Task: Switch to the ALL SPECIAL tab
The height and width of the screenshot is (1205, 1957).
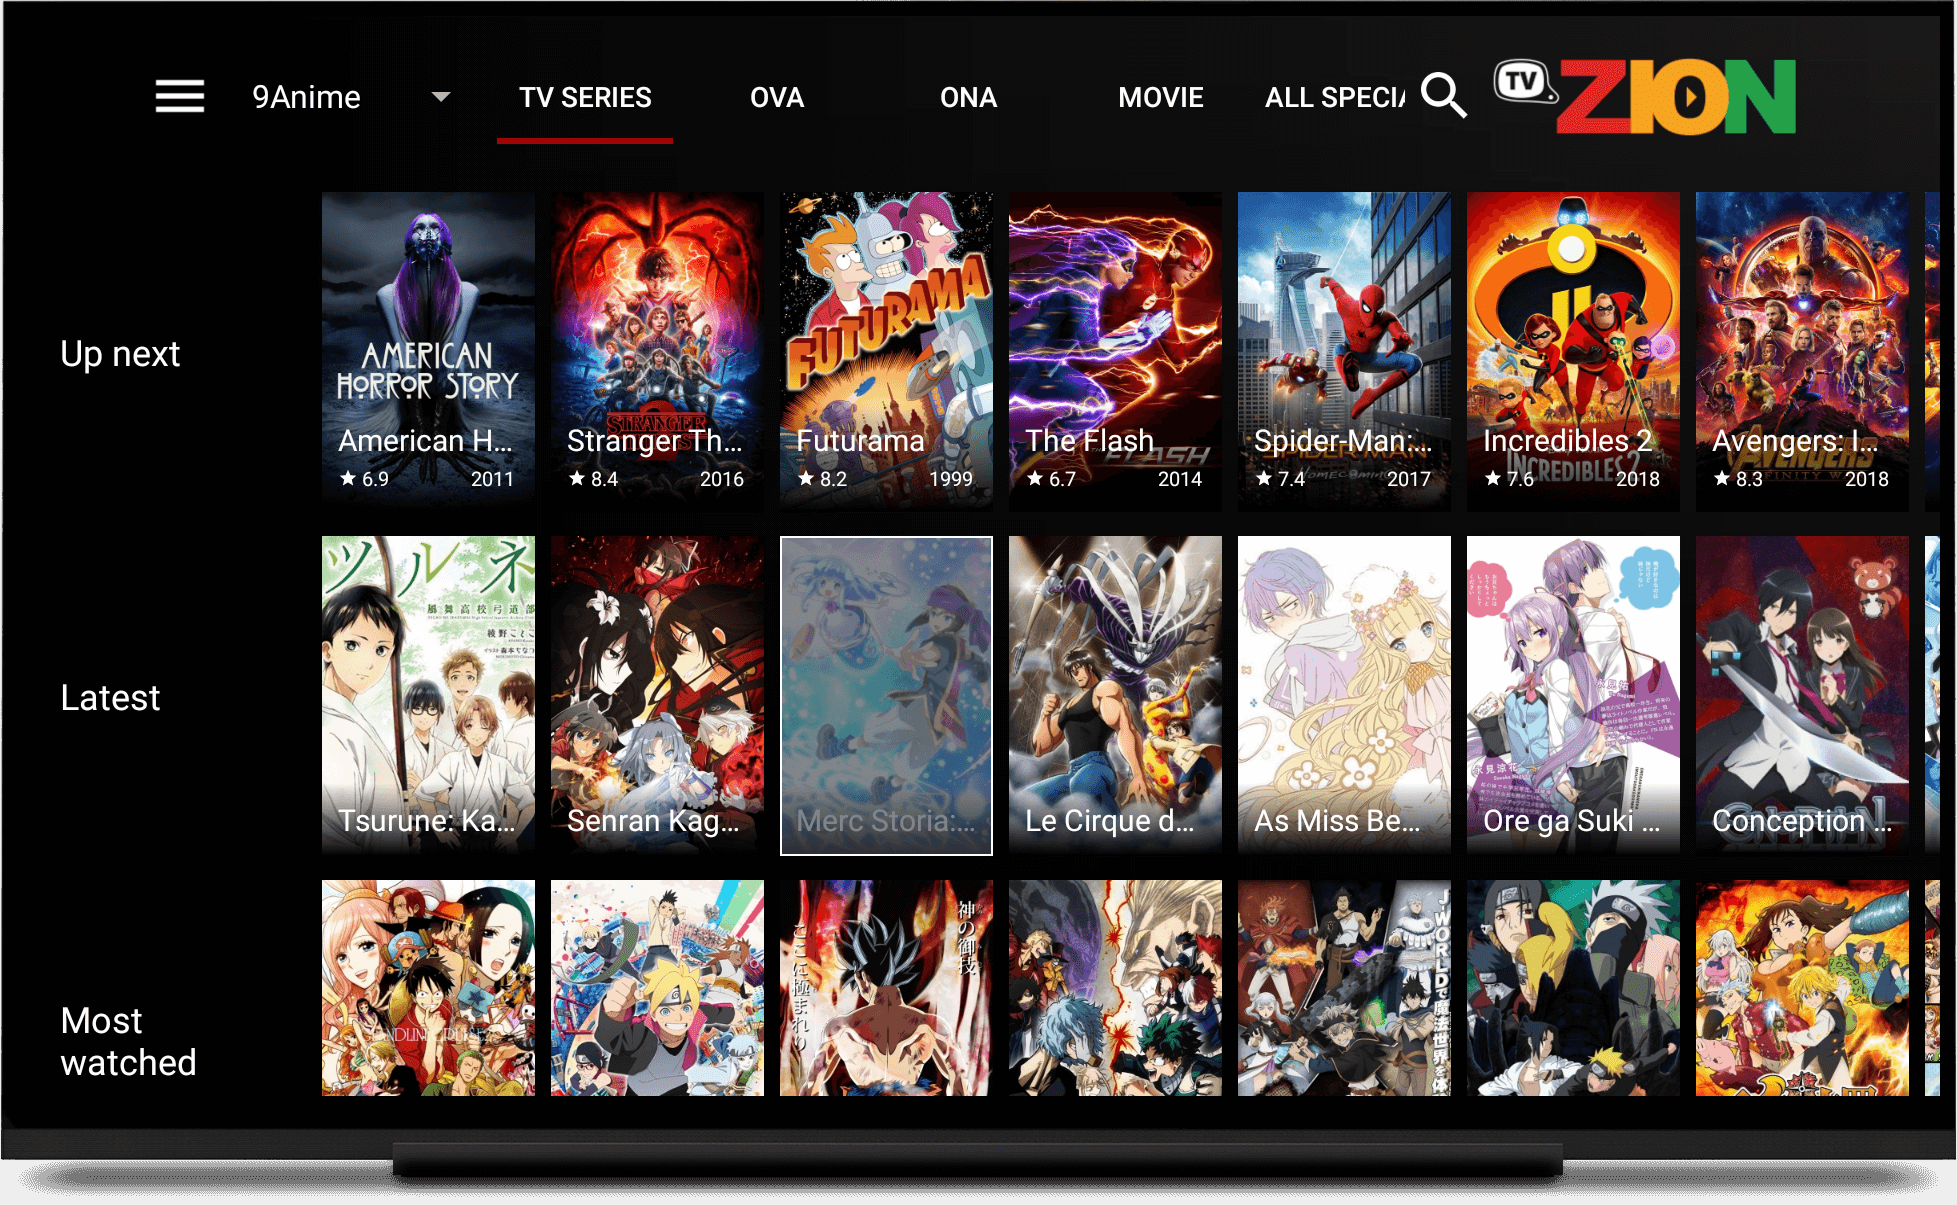Action: click(x=1335, y=97)
